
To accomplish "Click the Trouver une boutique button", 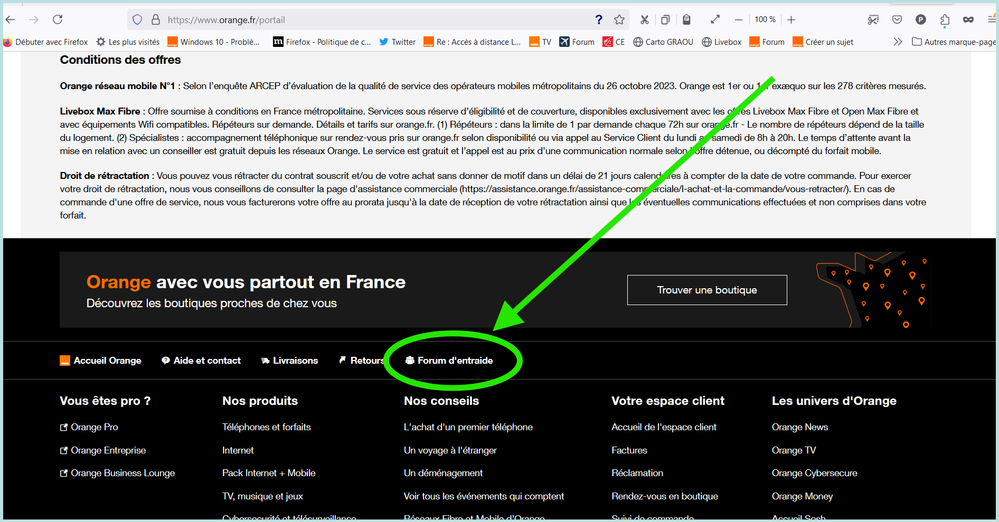I will [707, 290].
